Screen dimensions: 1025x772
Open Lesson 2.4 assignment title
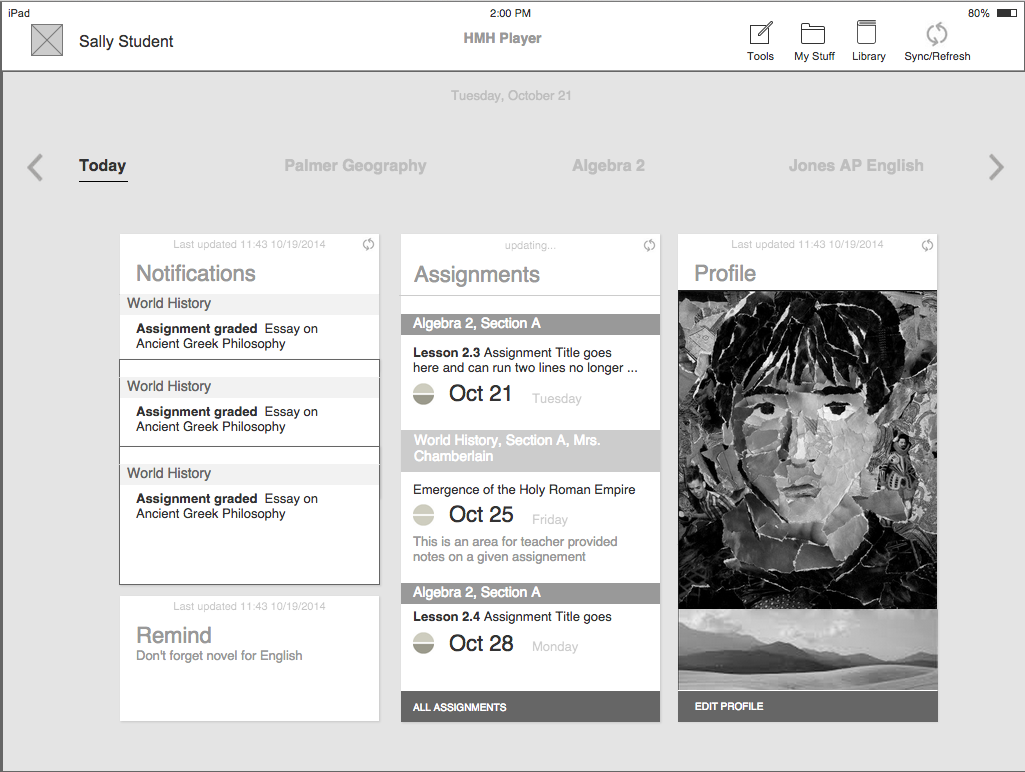coord(512,616)
